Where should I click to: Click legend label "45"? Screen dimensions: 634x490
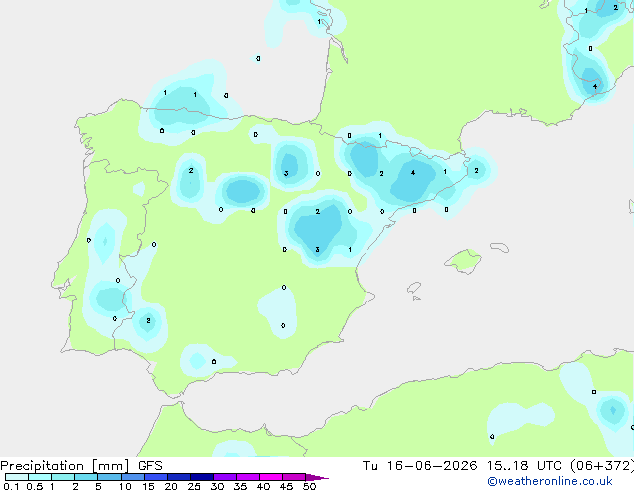(x=286, y=486)
